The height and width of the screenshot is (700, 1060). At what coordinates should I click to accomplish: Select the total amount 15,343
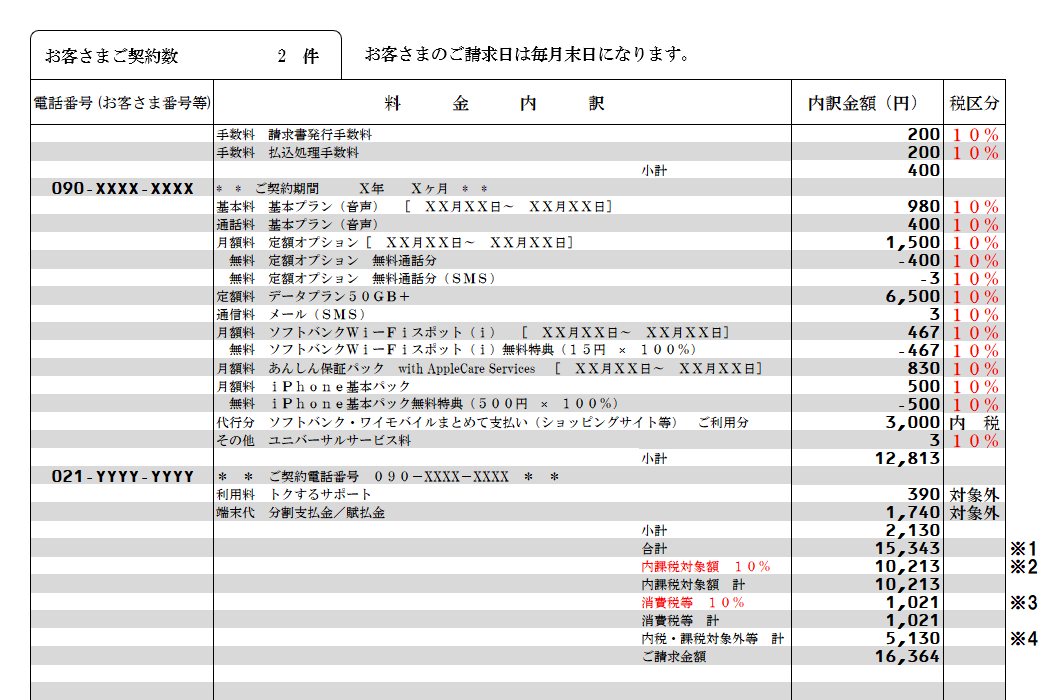point(907,549)
